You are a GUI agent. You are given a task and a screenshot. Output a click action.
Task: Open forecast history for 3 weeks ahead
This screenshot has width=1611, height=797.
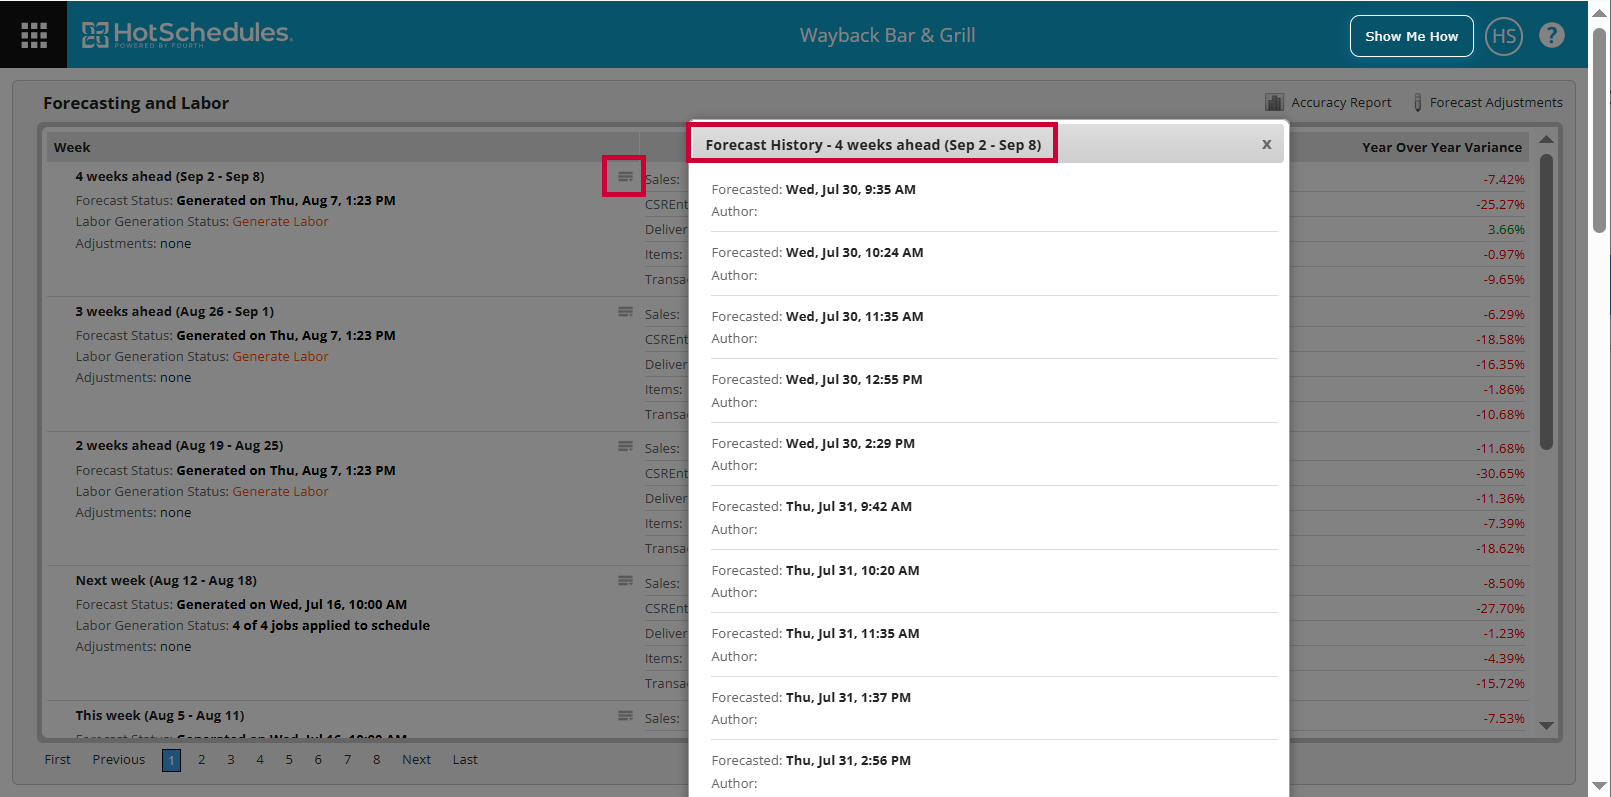(625, 312)
